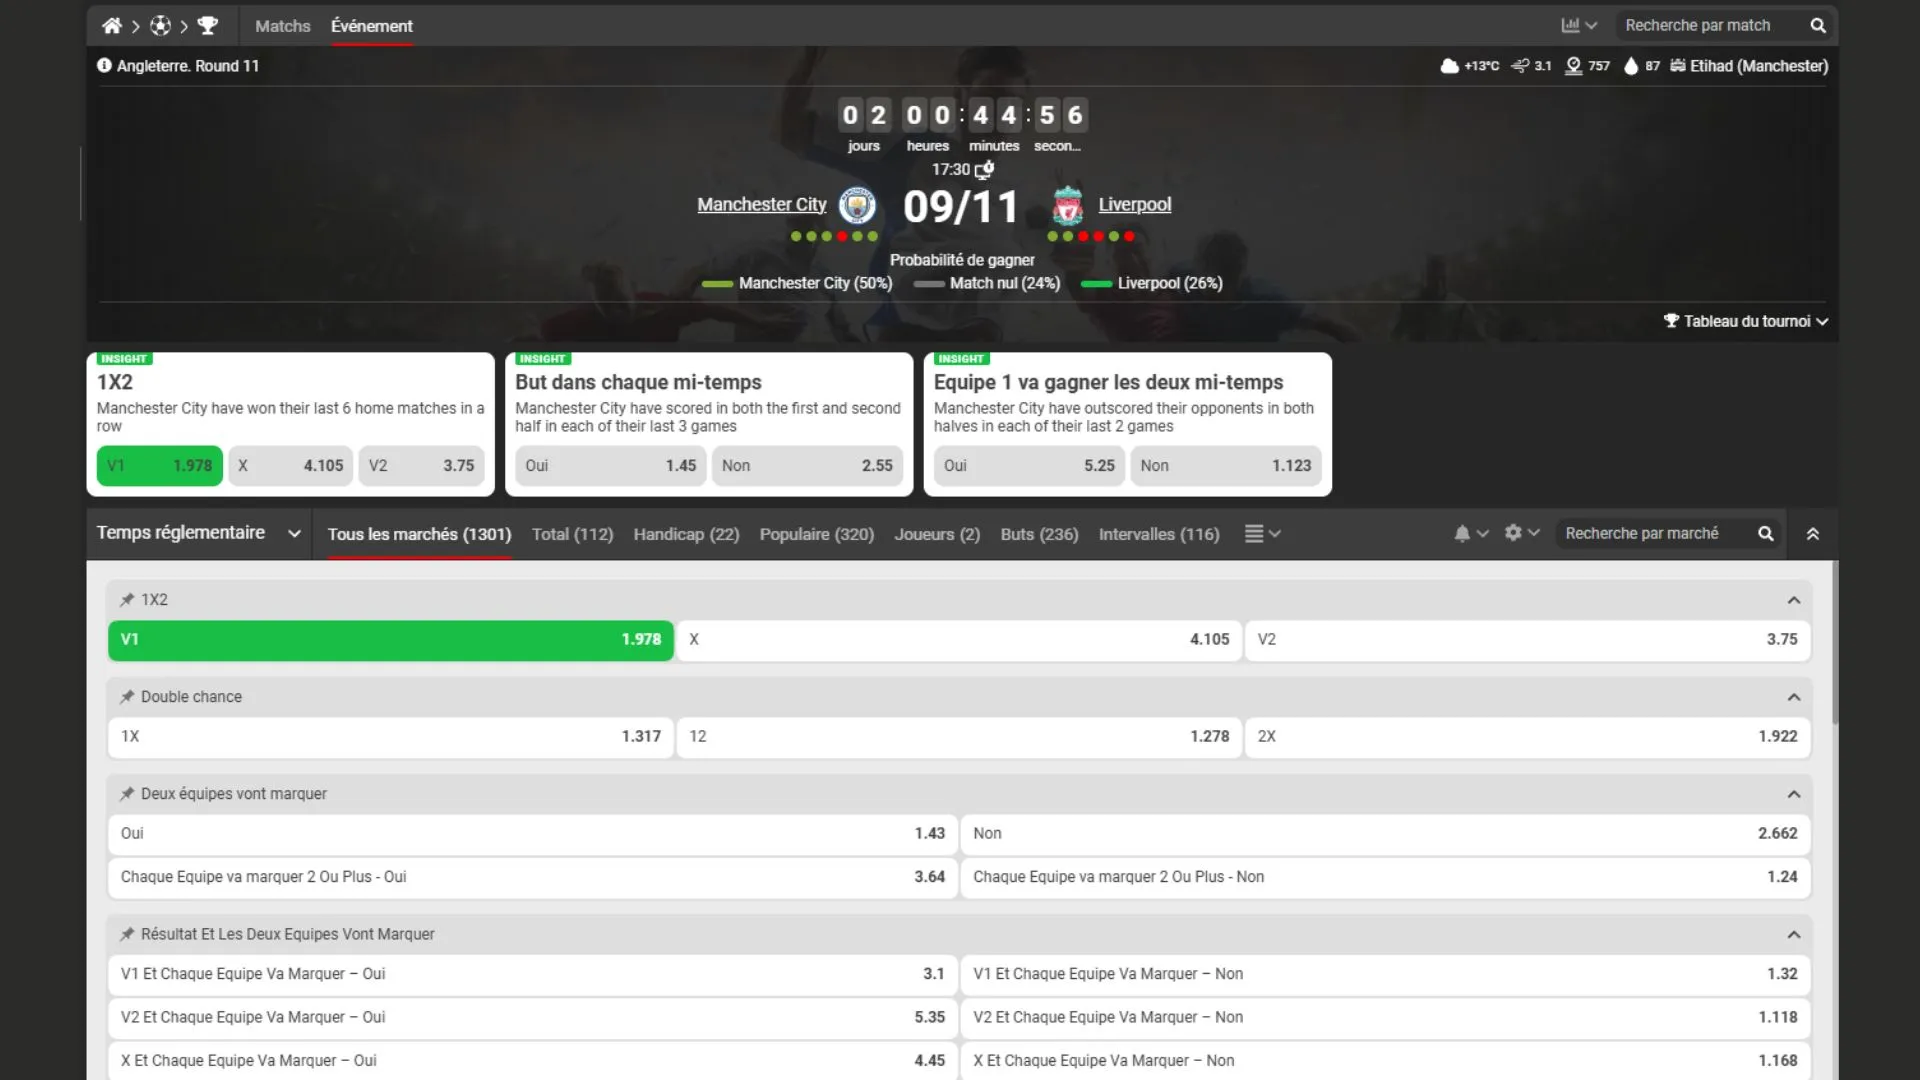Open the Manchester City team link

[x=761, y=205]
